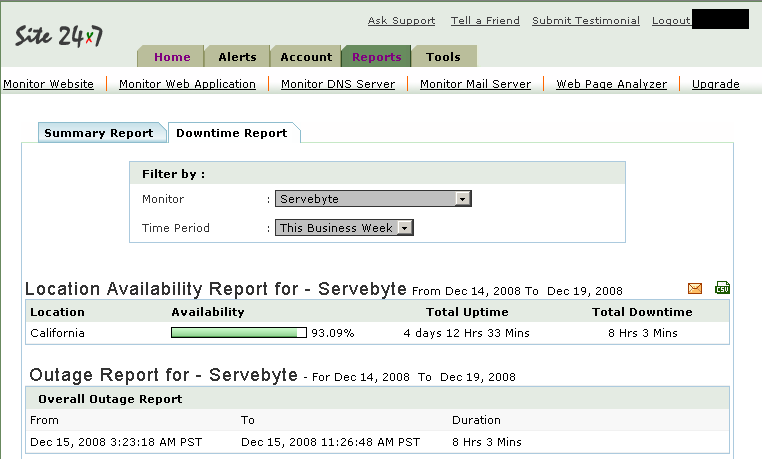Click outage start 'Dec 15, 2008 3:23:18 AM PST'

(116, 442)
